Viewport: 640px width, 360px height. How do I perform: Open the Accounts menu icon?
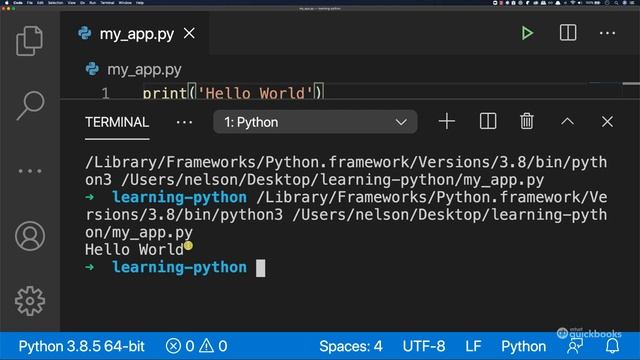pos(30,236)
